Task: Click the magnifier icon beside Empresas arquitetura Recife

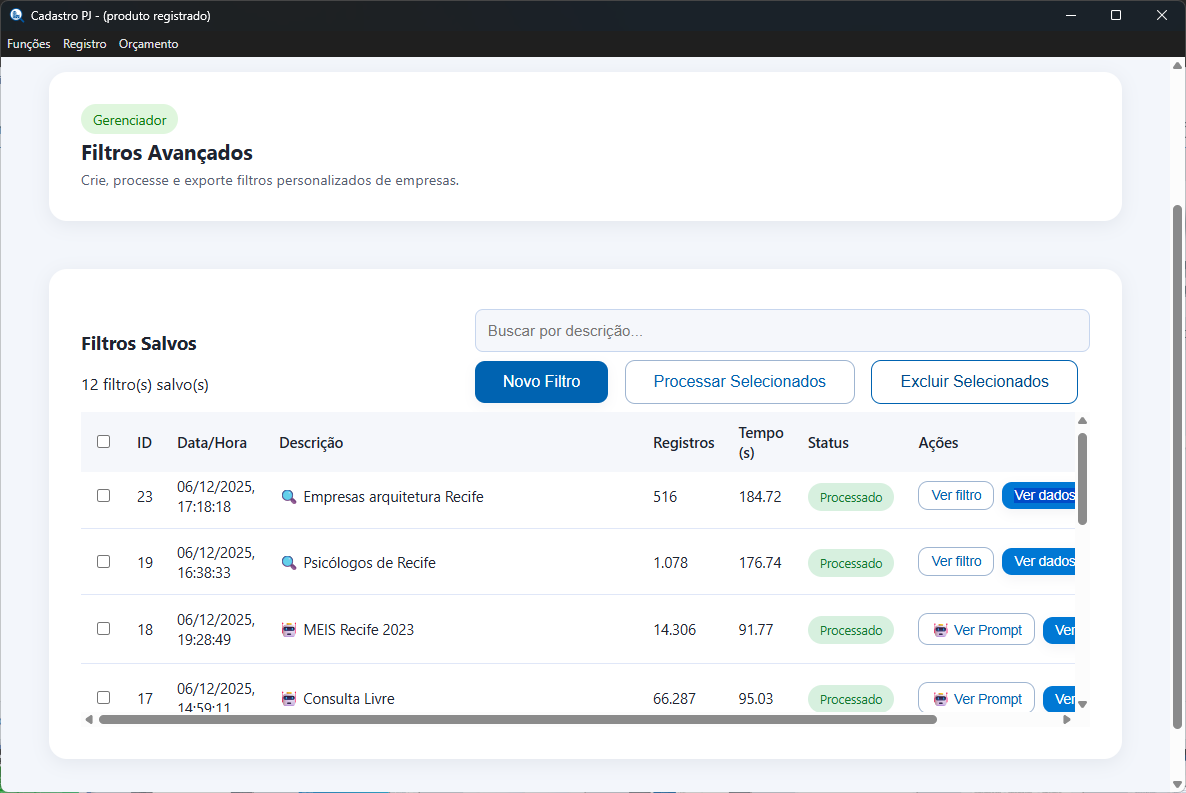Action: [289, 497]
